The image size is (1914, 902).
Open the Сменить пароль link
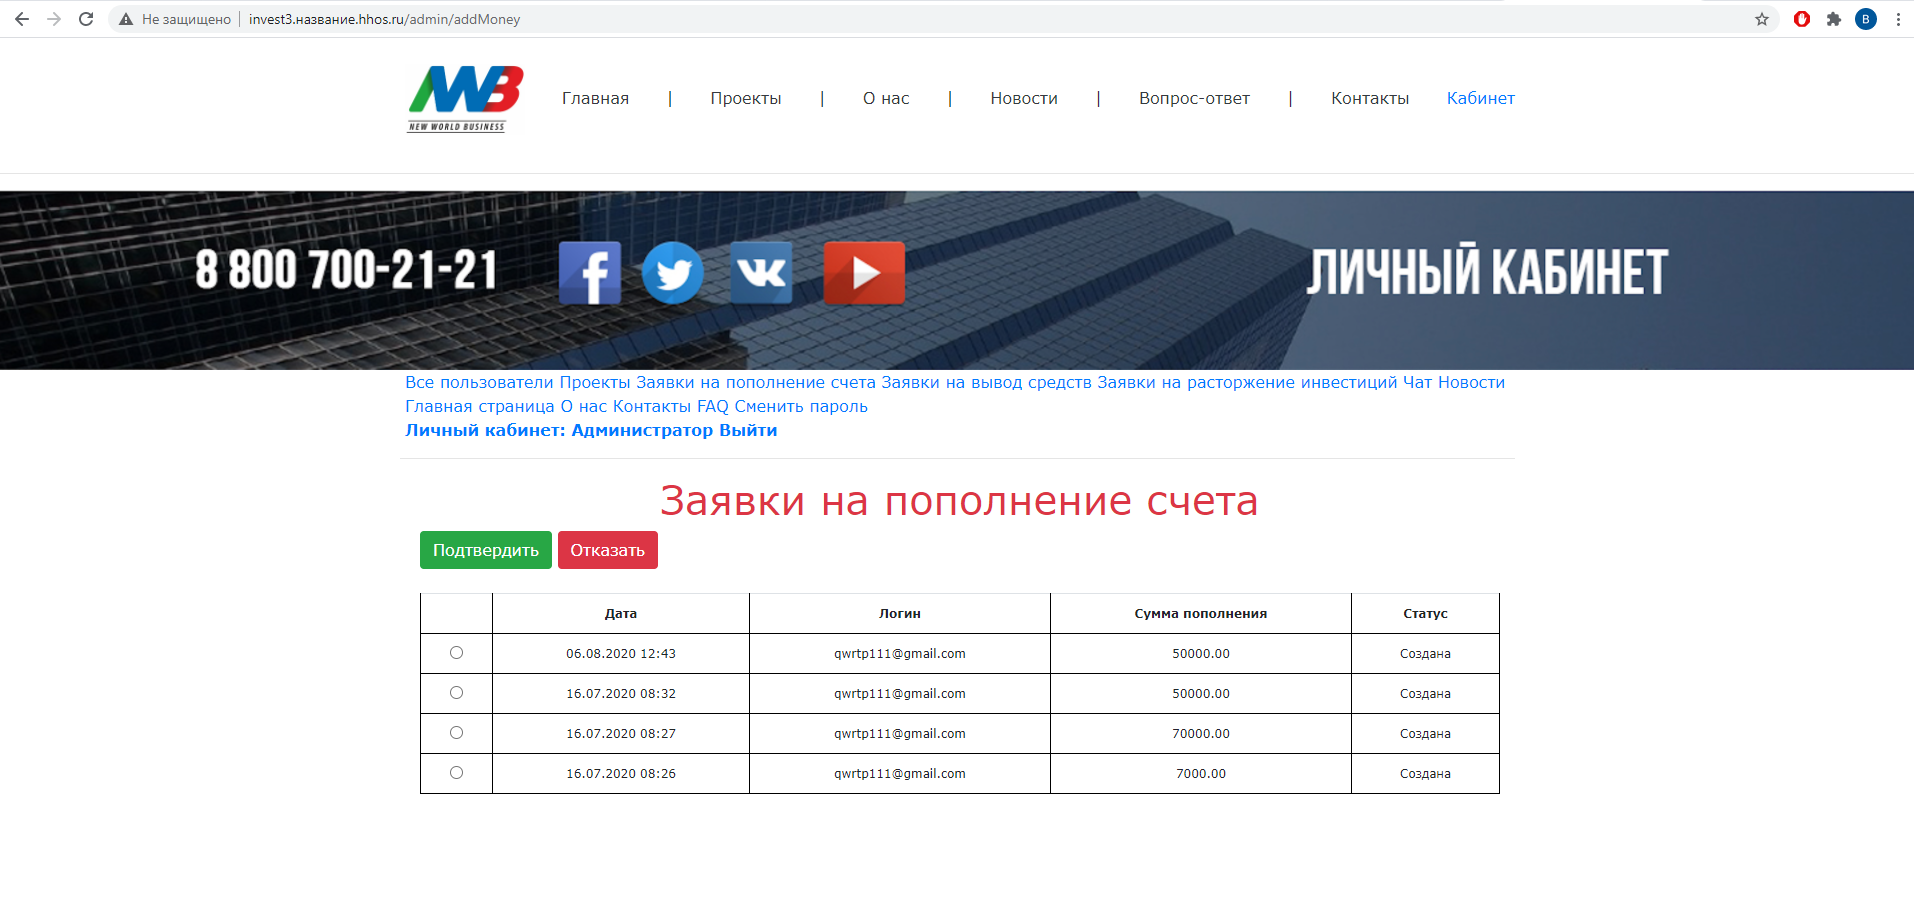(x=801, y=406)
